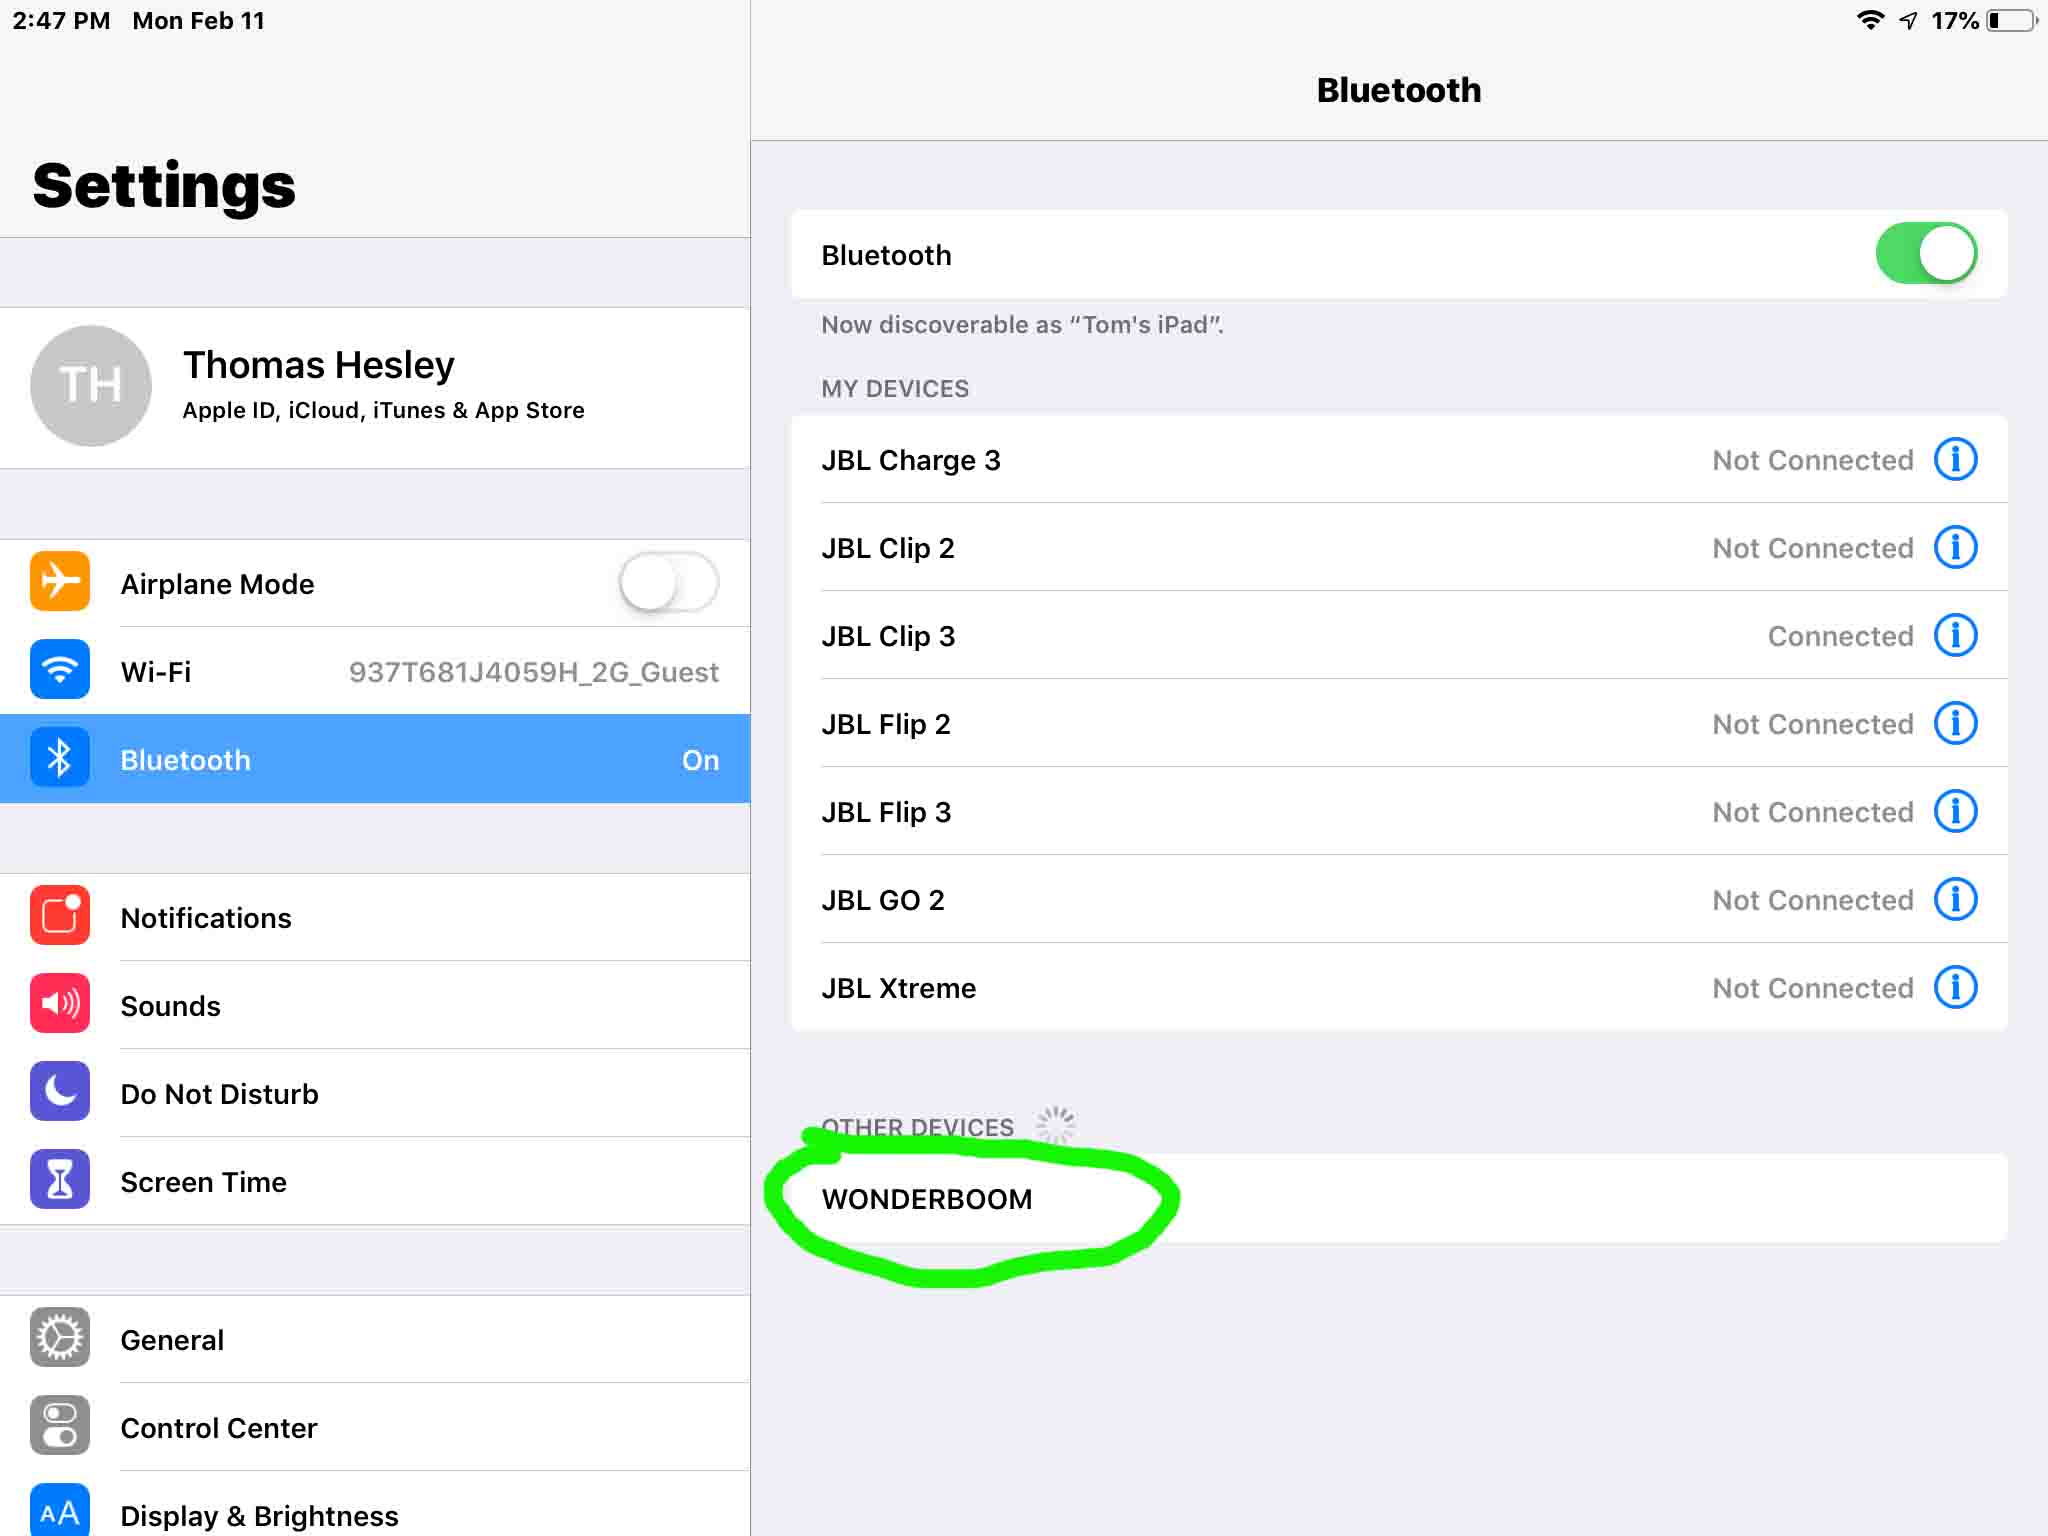Open info for JBL Xtreme

(x=1955, y=987)
